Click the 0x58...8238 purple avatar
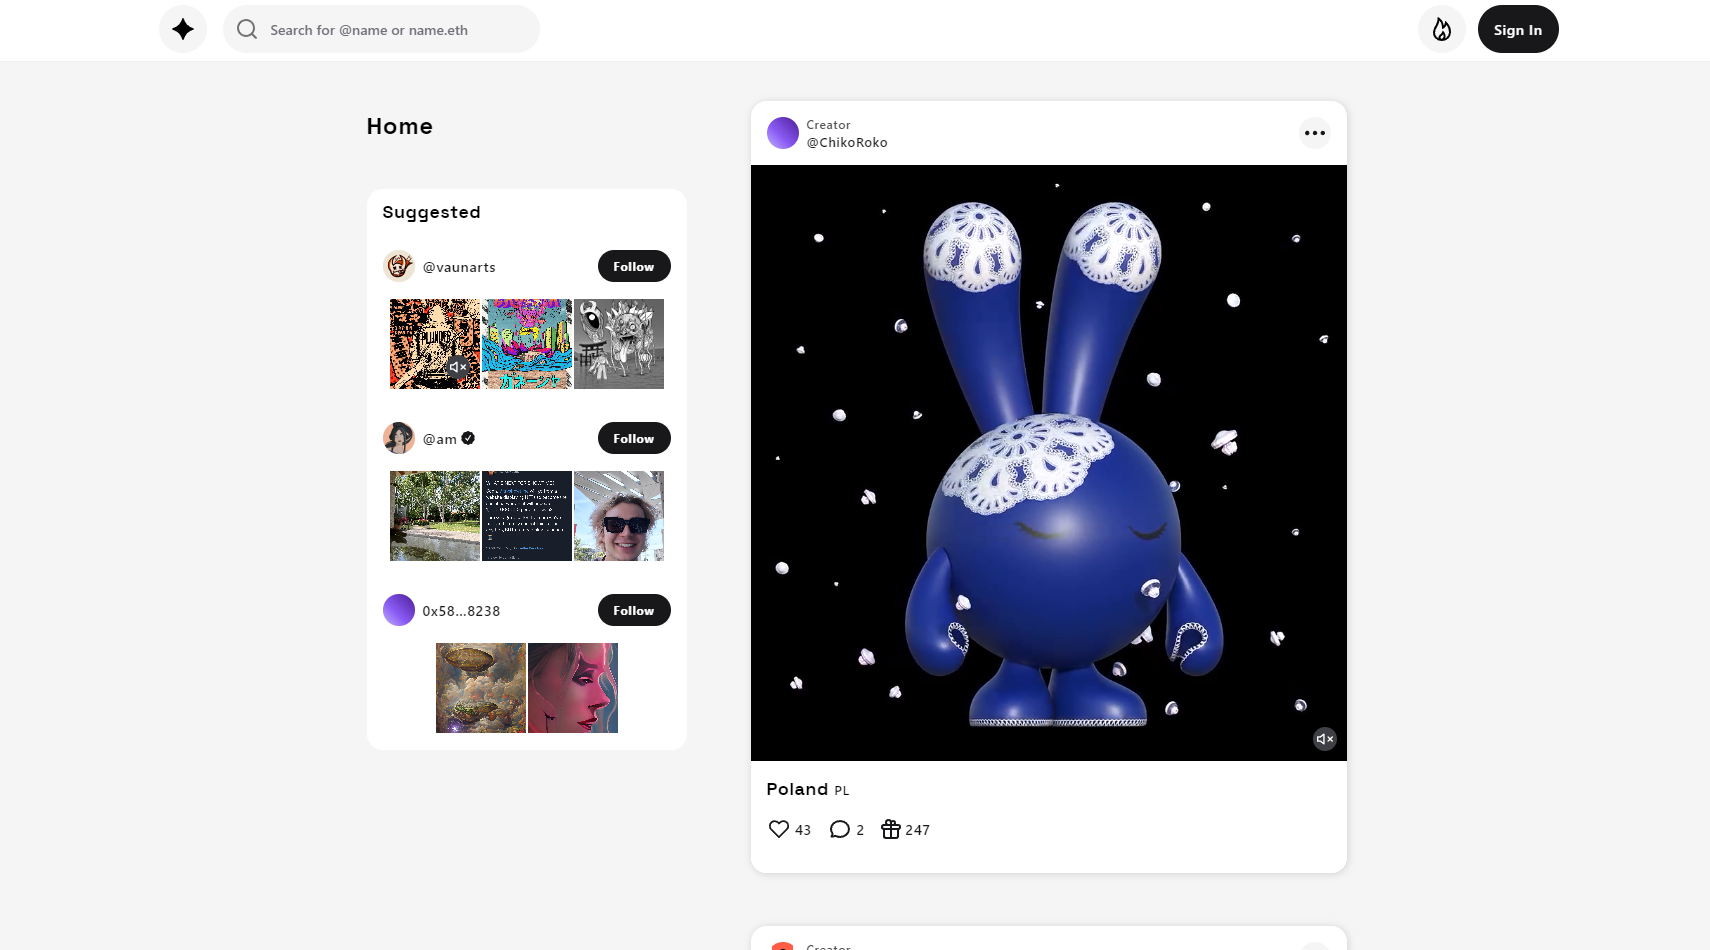Image resolution: width=1710 pixels, height=950 pixels. (399, 610)
